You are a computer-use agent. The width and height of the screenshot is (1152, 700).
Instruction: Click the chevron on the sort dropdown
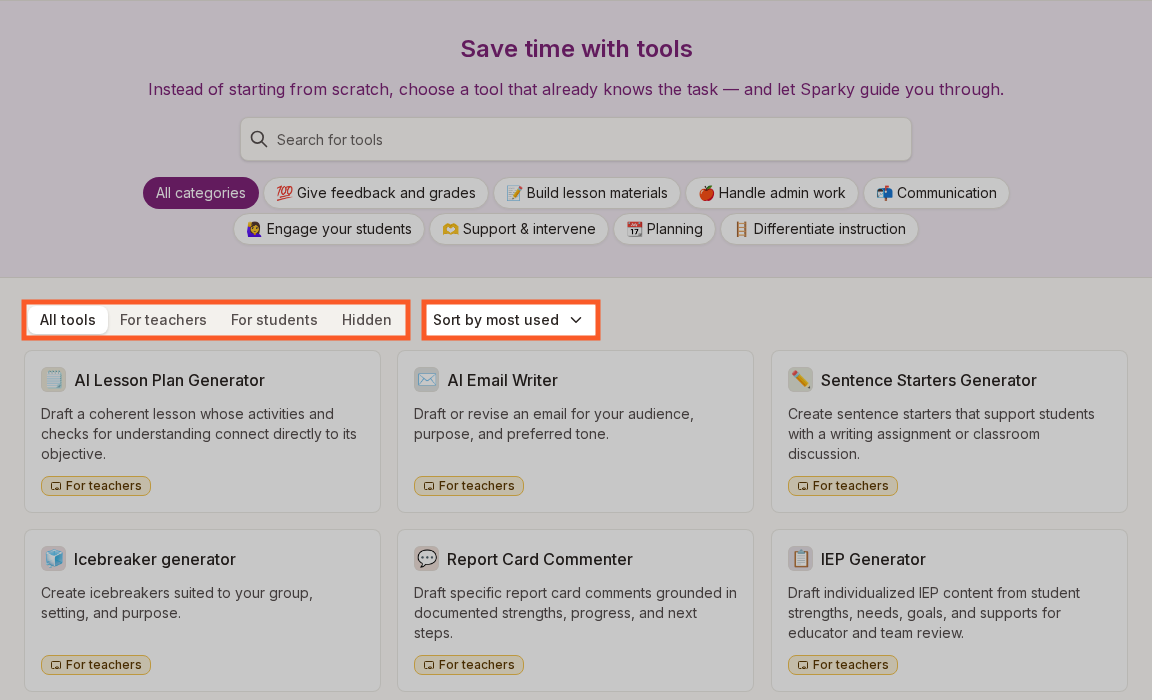576,320
